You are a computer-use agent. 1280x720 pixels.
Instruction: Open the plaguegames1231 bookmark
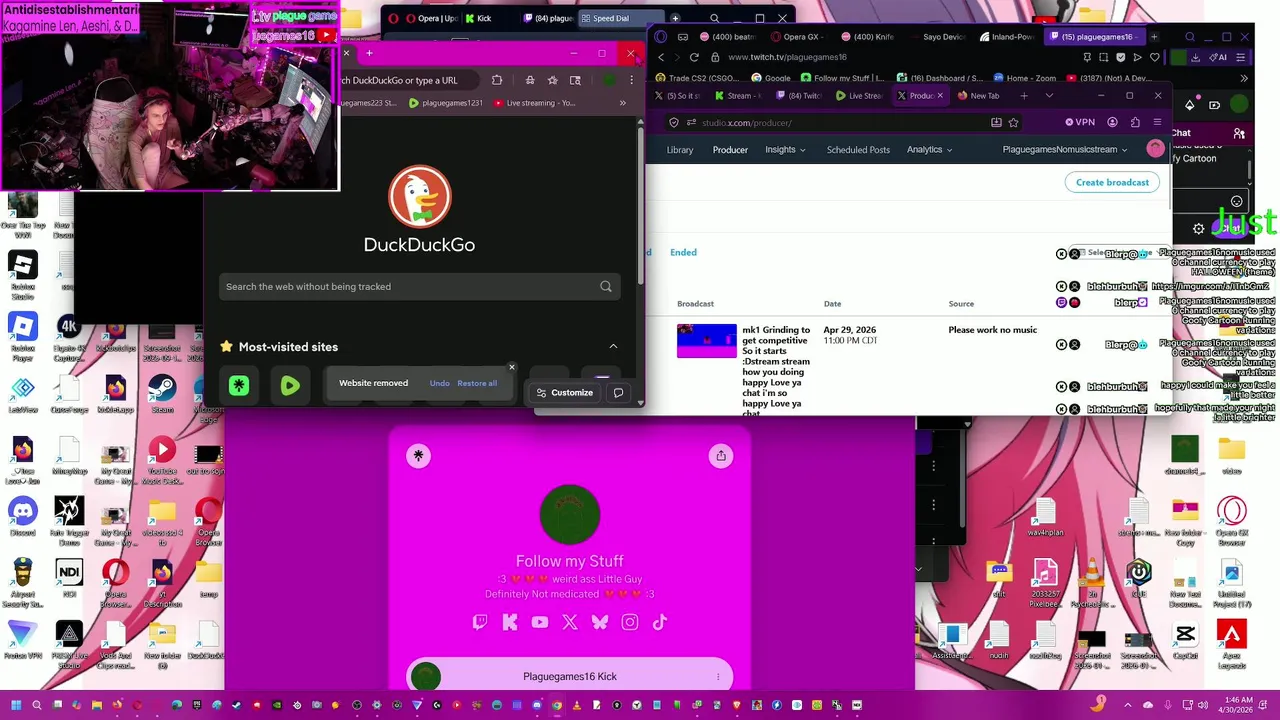coord(445,103)
